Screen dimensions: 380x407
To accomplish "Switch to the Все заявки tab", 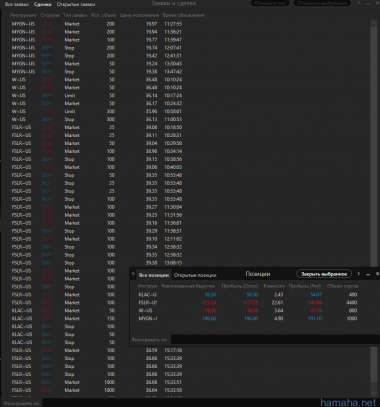I will point(17,4).
